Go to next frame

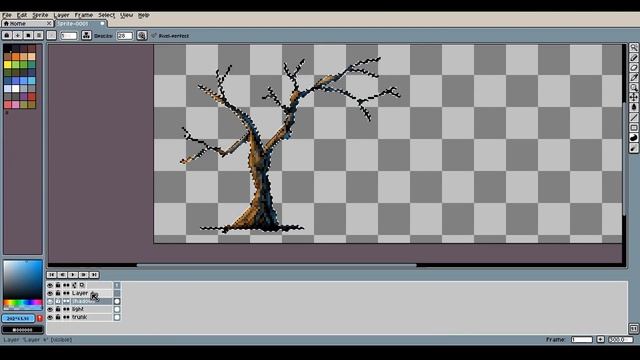84,275
